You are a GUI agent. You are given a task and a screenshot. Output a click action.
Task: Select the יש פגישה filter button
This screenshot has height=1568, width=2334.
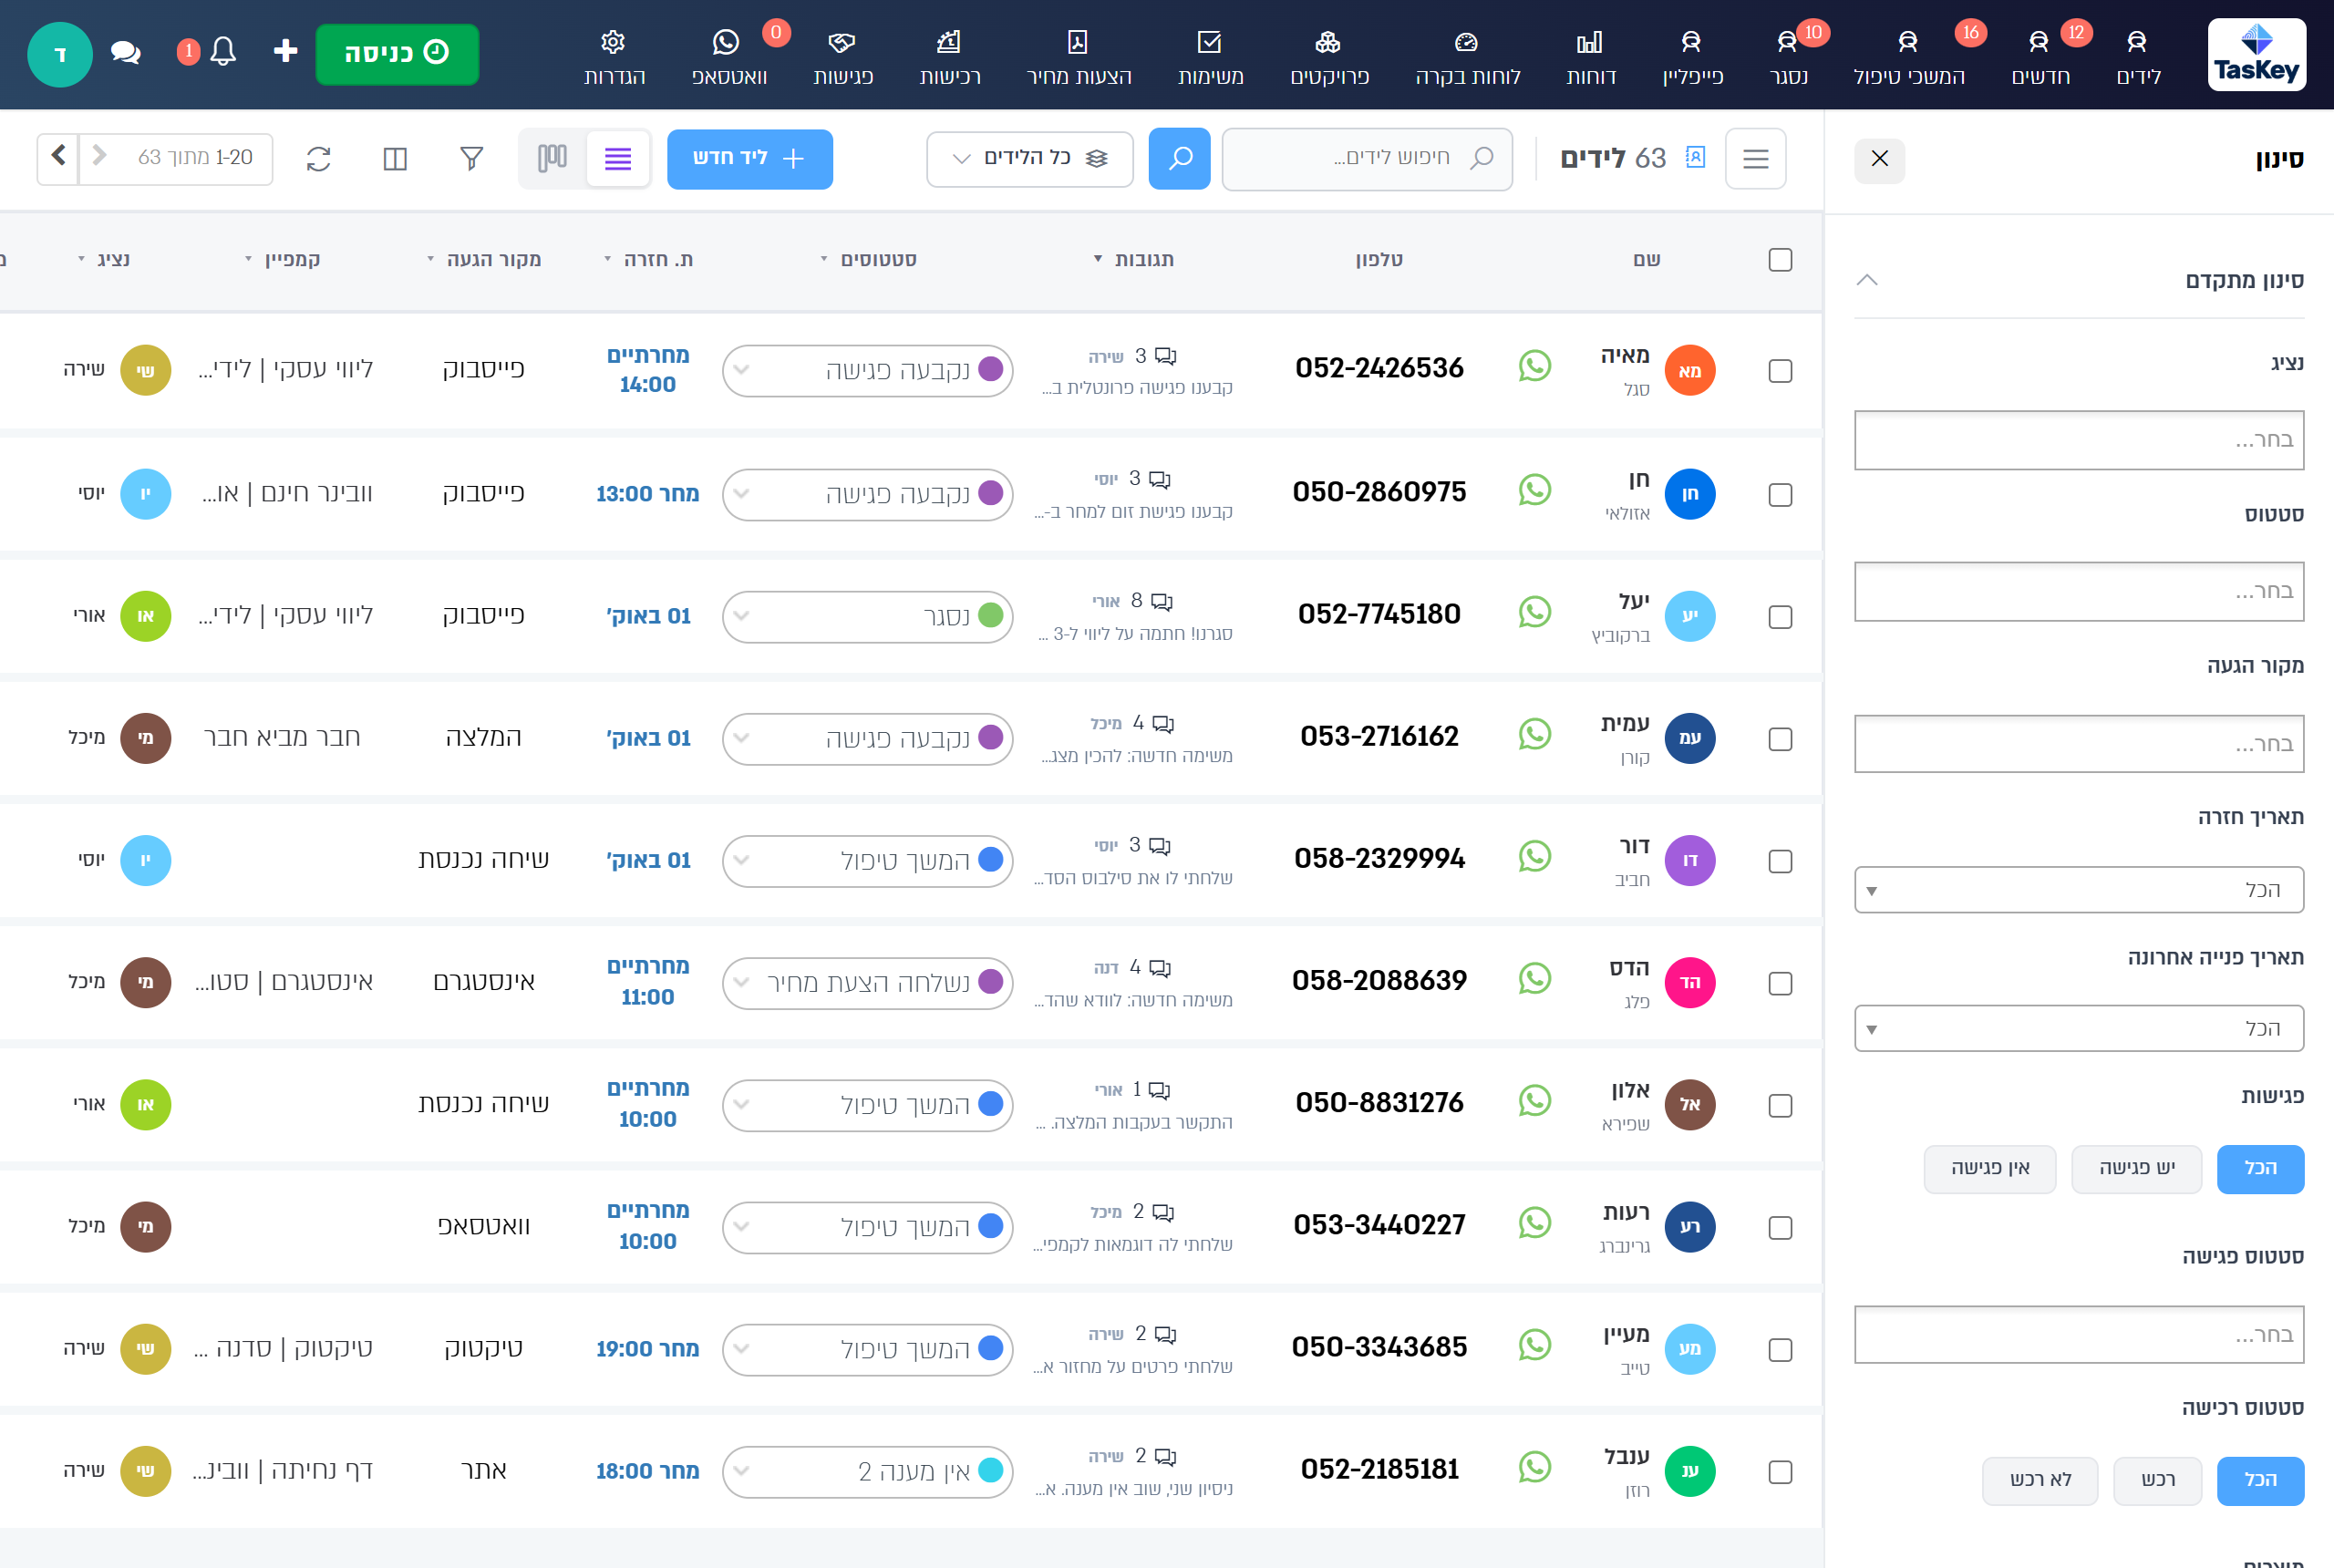pos(2136,1169)
